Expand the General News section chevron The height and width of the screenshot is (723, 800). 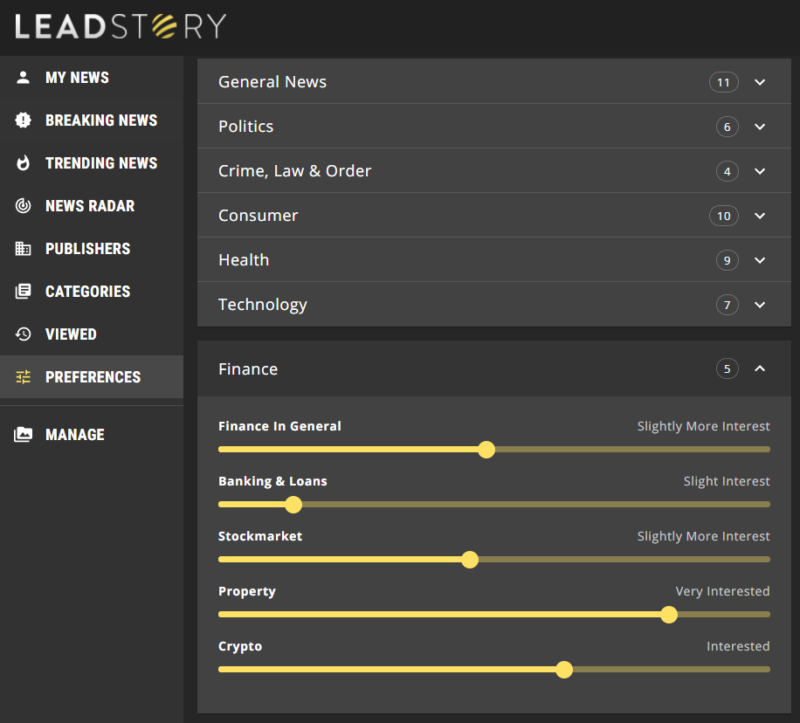coord(760,82)
